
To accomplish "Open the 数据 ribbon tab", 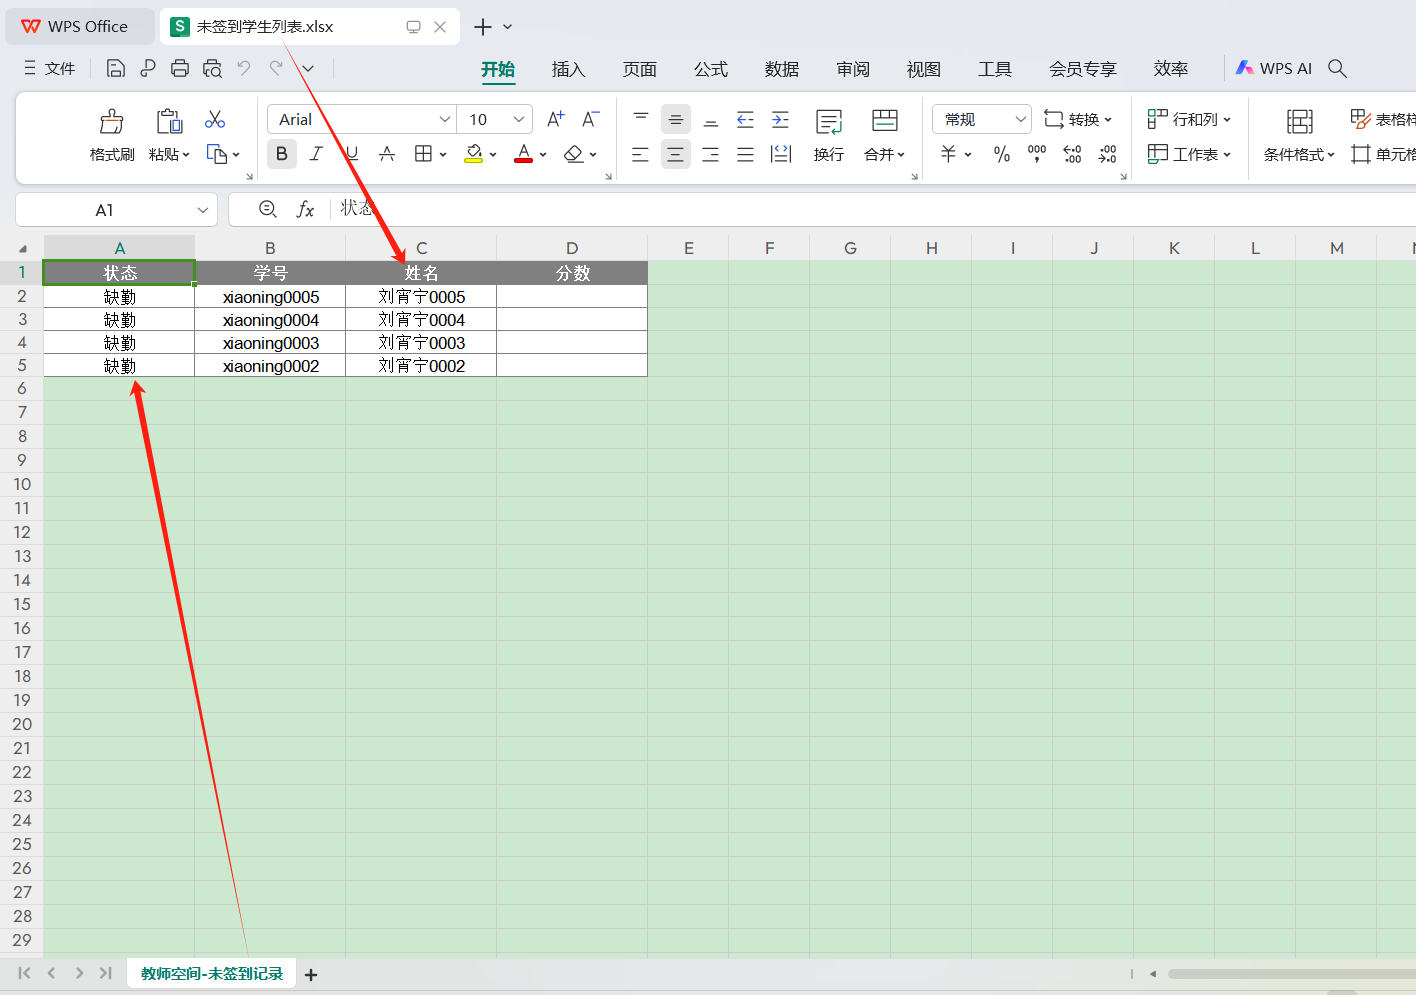I will (781, 69).
